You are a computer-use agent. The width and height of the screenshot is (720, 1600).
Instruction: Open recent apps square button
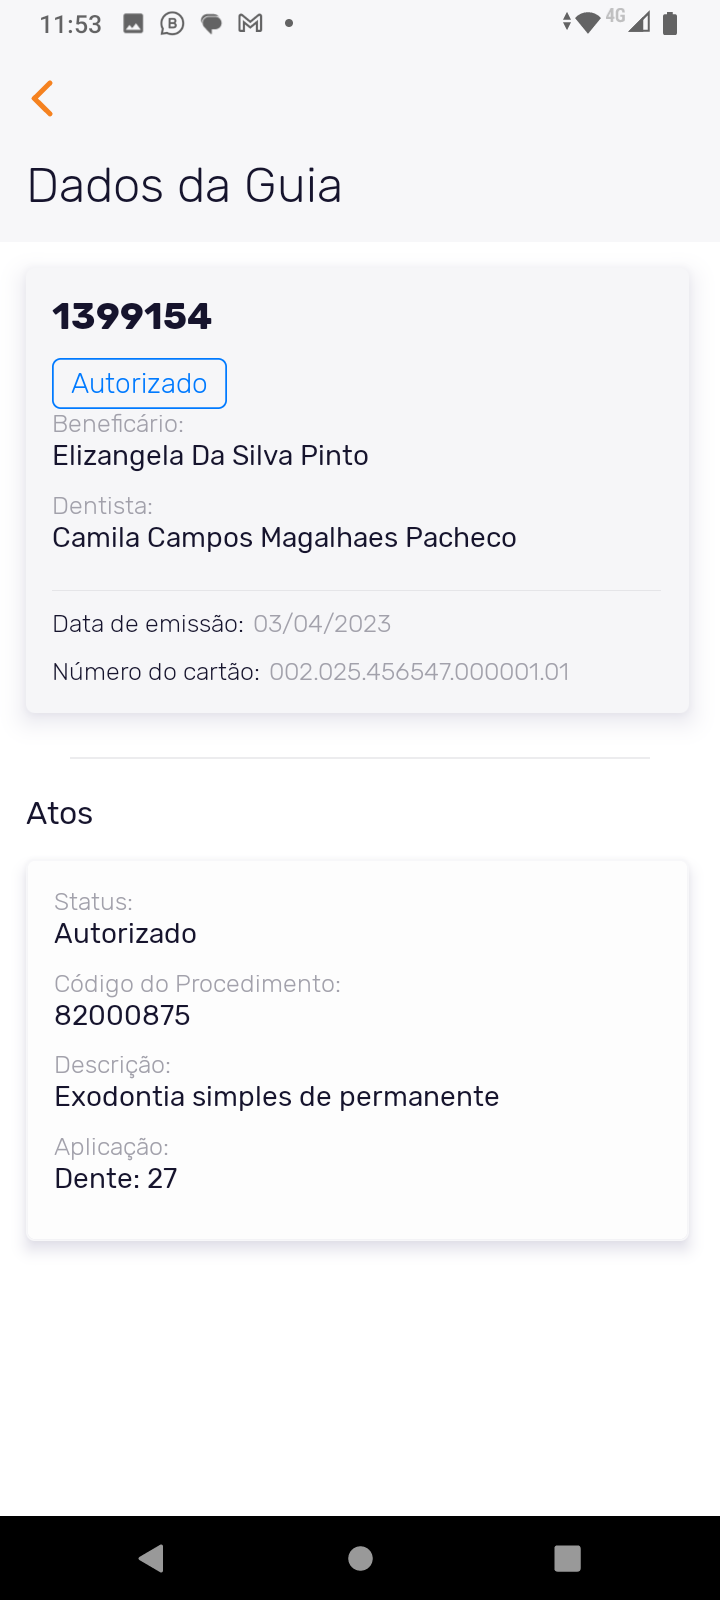(x=567, y=1558)
